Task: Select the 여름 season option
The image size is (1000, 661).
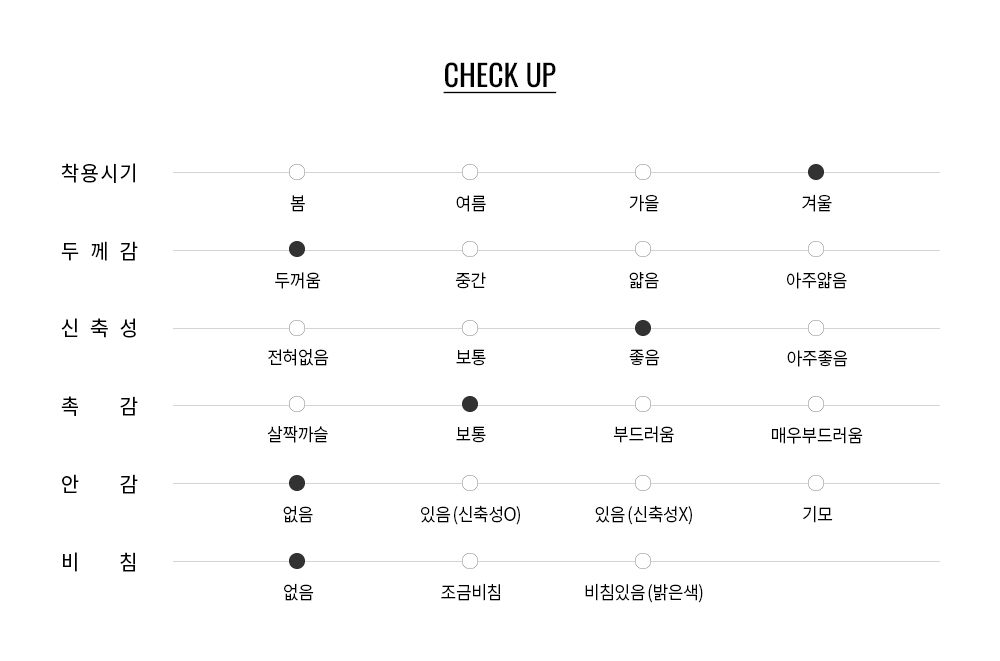Action: click(470, 172)
